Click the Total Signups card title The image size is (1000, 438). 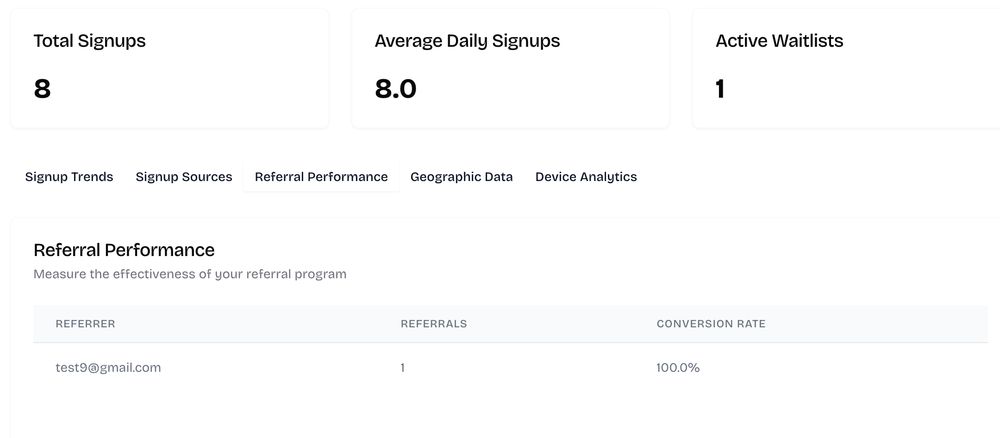pos(90,41)
